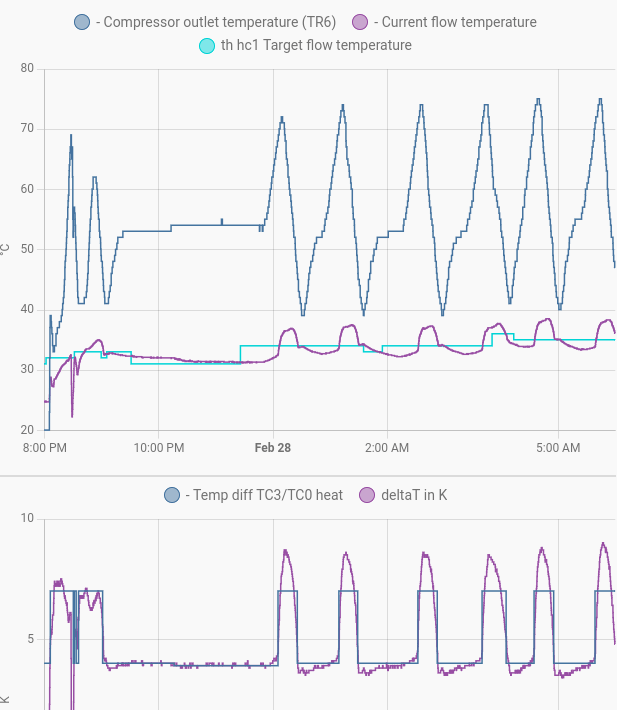The width and height of the screenshot is (617, 710).
Task: Click th hc1 Target flow temperature label
Action: tap(316, 45)
